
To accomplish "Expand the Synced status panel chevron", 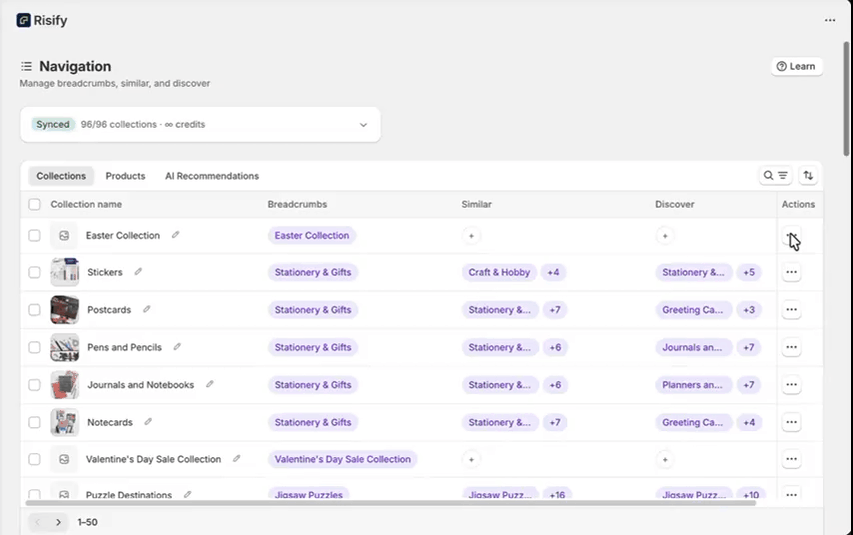I will click(x=363, y=125).
